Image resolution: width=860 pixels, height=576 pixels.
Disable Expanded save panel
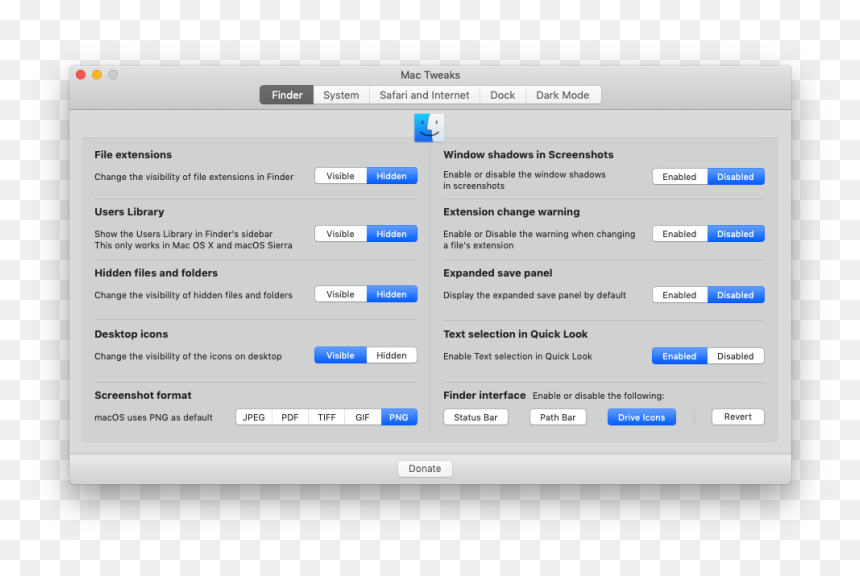[x=735, y=295]
